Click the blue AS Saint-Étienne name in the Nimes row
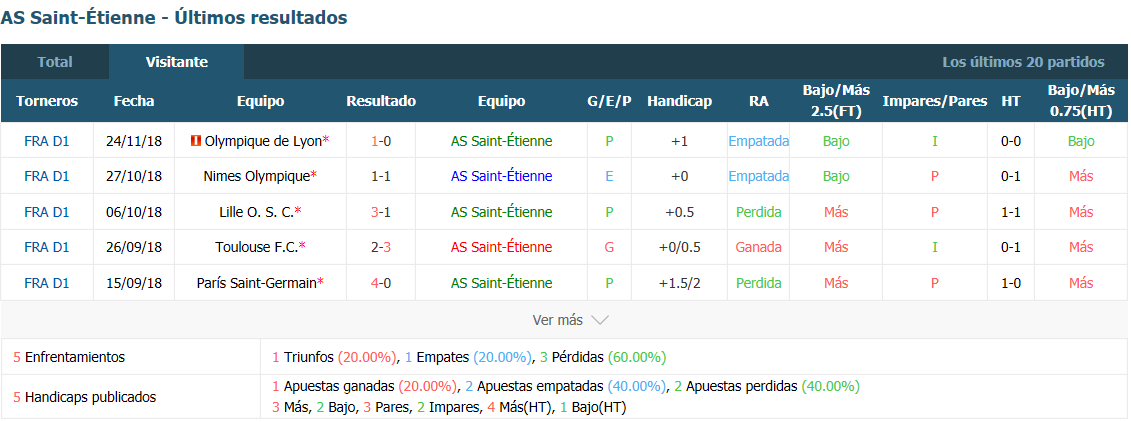1131x422 pixels. [x=501, y=176]
